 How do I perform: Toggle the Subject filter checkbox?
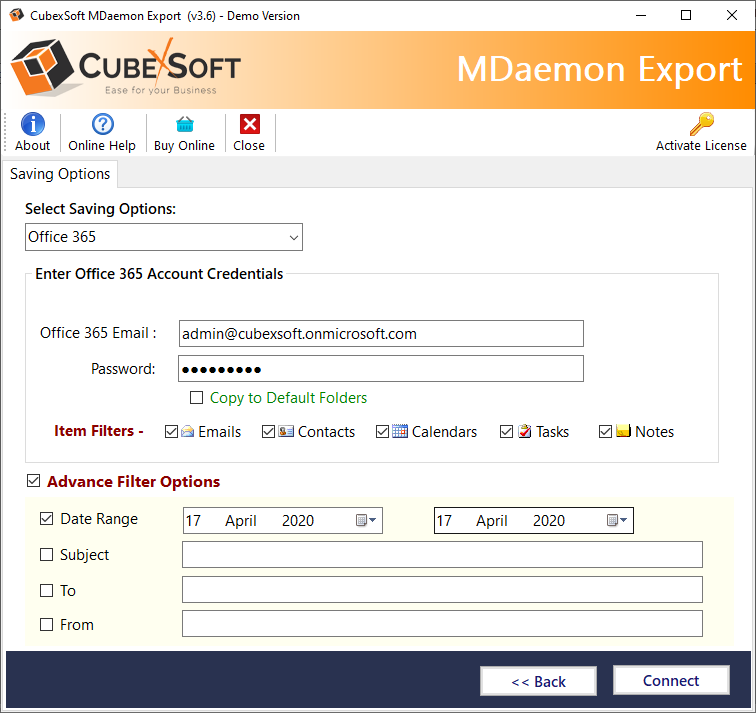[x=47, y=555]
